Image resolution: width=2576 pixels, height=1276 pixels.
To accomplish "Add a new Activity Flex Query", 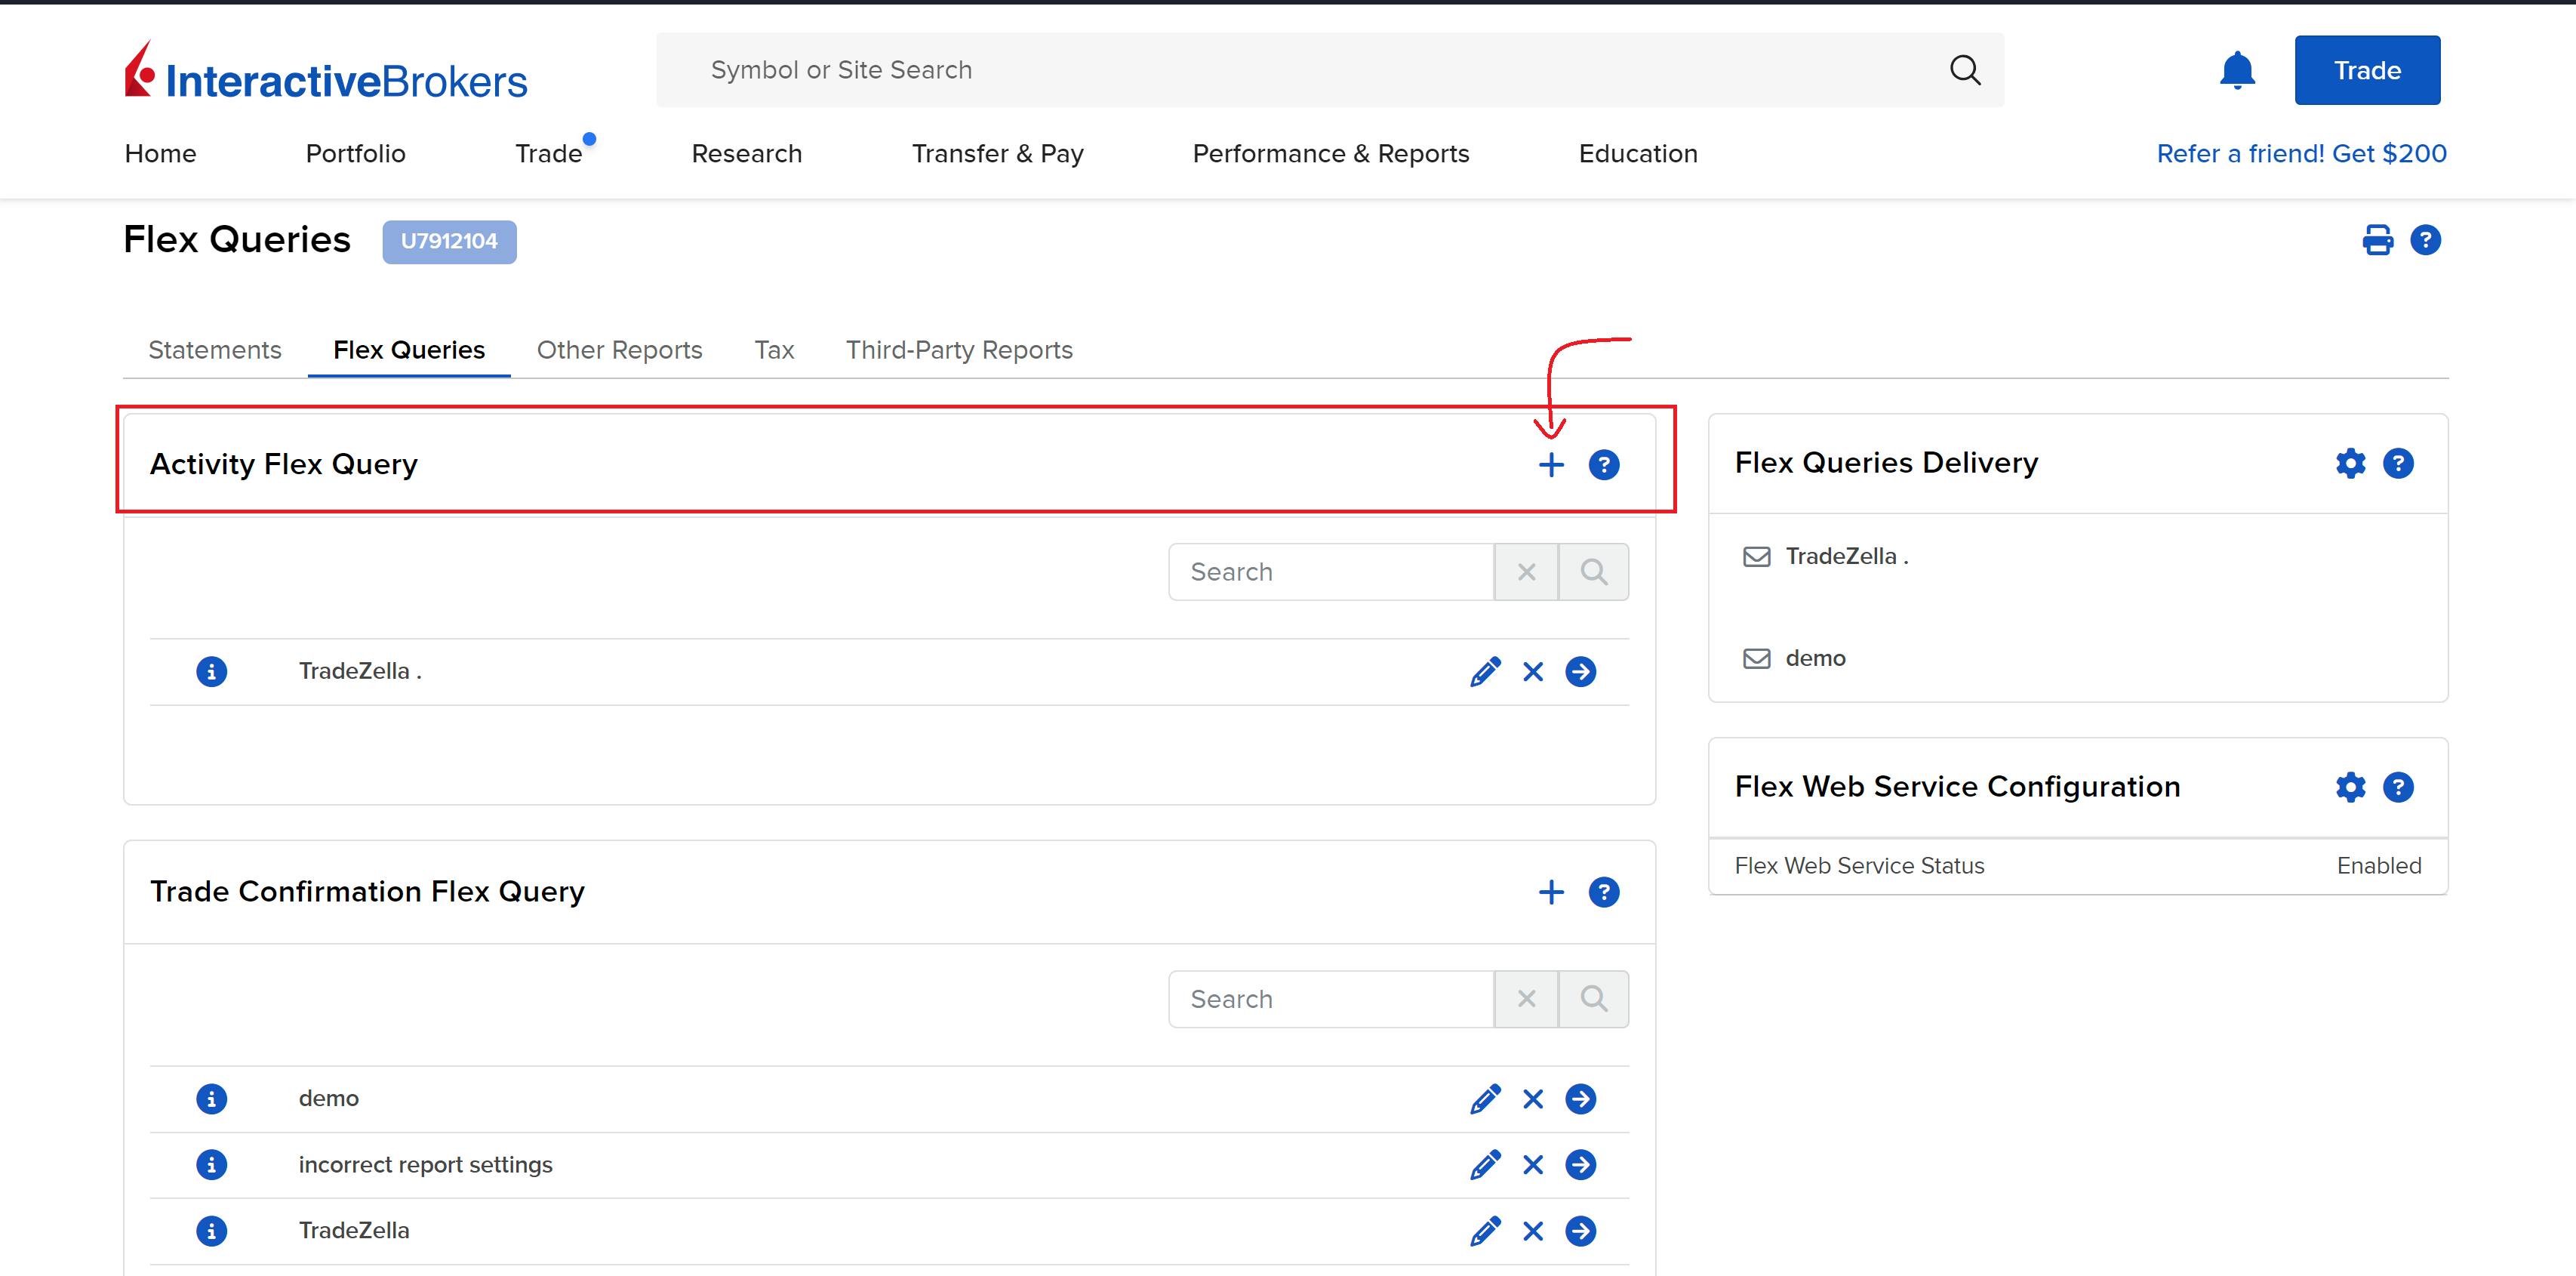I will coord(1550,465).
